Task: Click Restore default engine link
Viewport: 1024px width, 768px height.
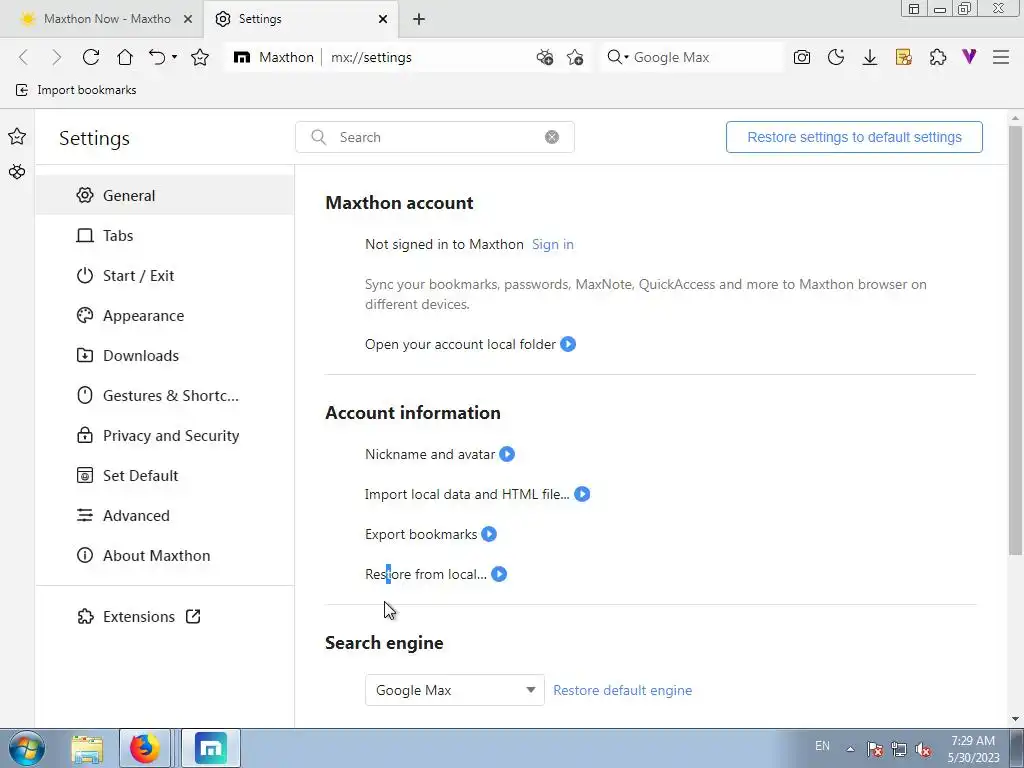Action: (x=622, y=690)
